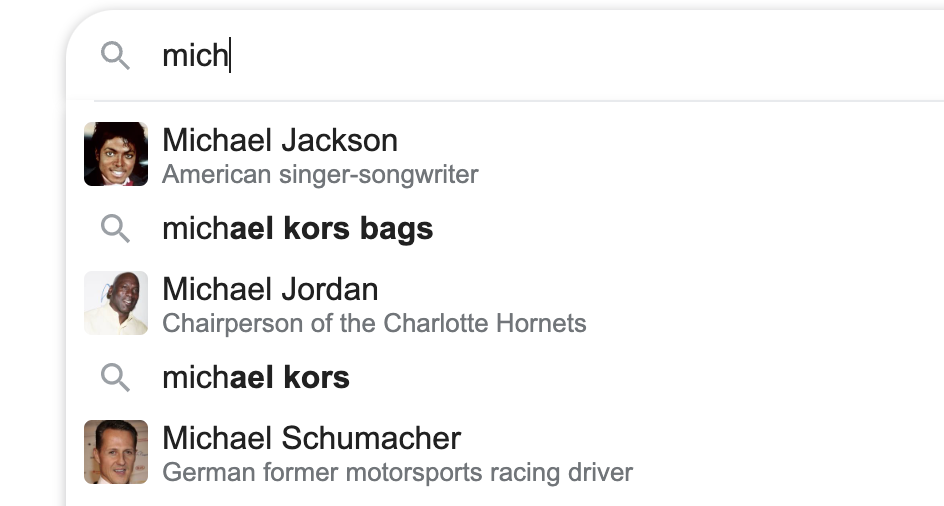This screenshot has height=506, width=944.
Task: Click search icon next to 'michael kors' suggestion
Action: click(x=115, y=378)
